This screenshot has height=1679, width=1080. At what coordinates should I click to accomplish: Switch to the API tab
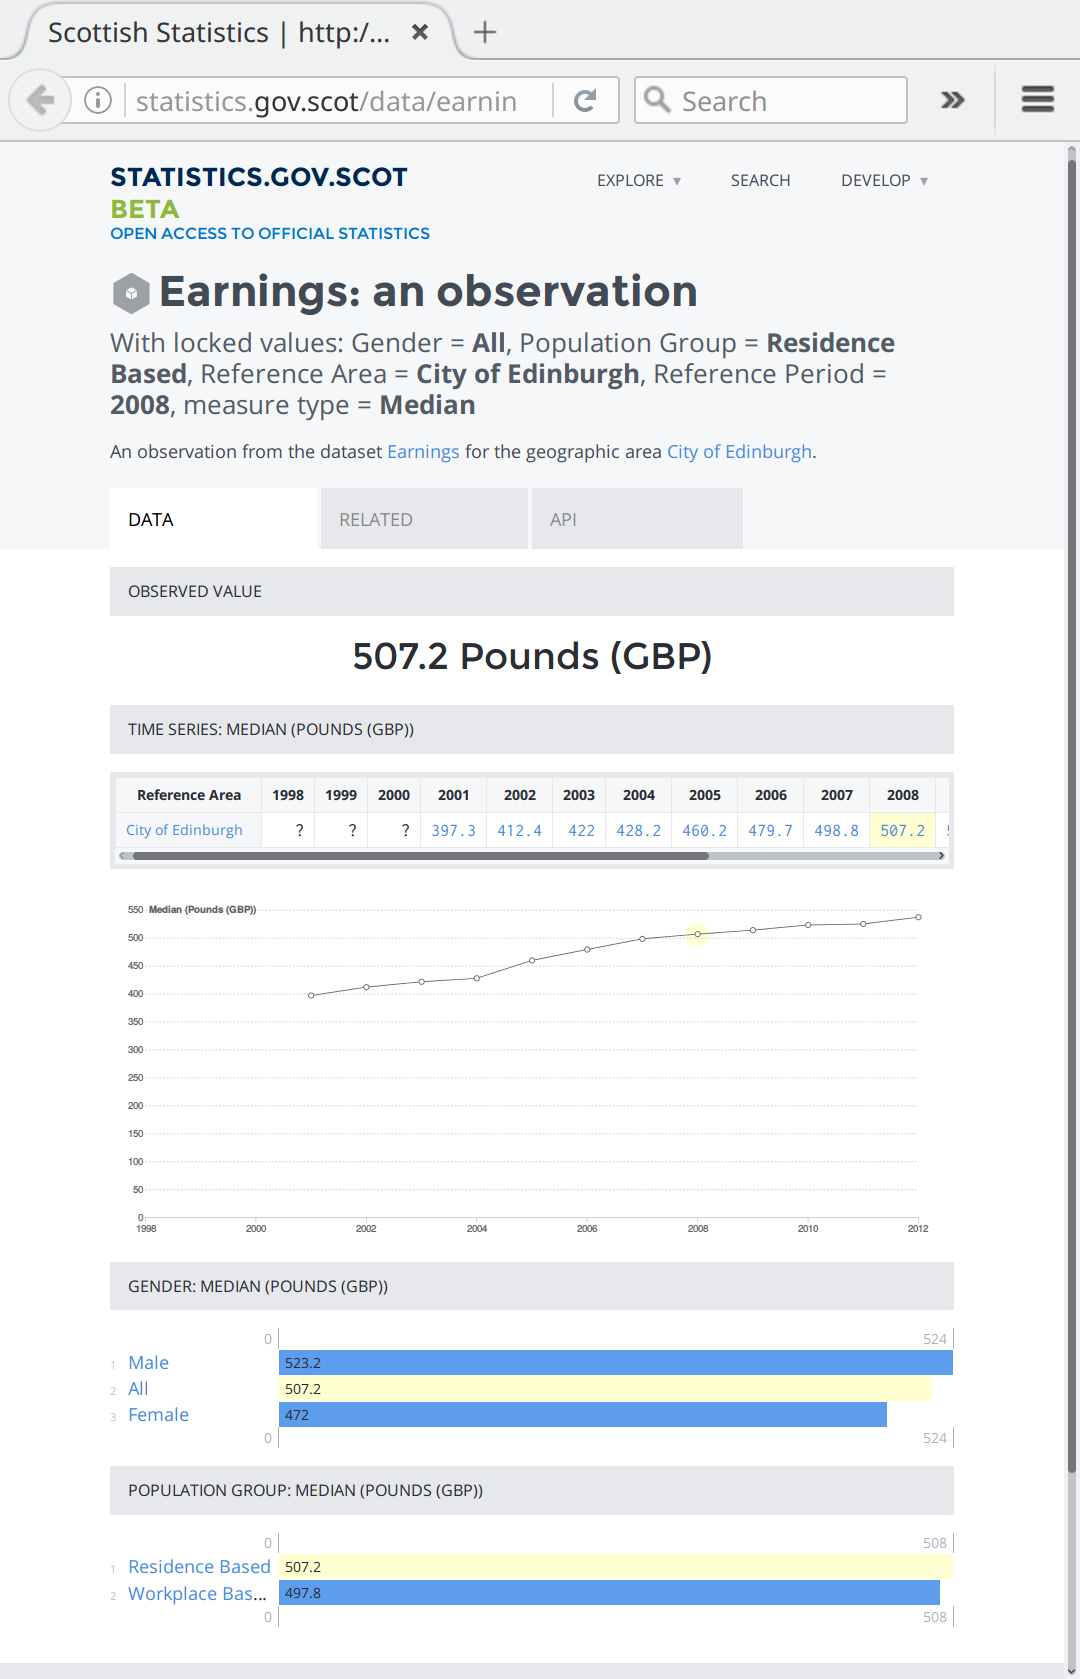(x=637, y=519)
